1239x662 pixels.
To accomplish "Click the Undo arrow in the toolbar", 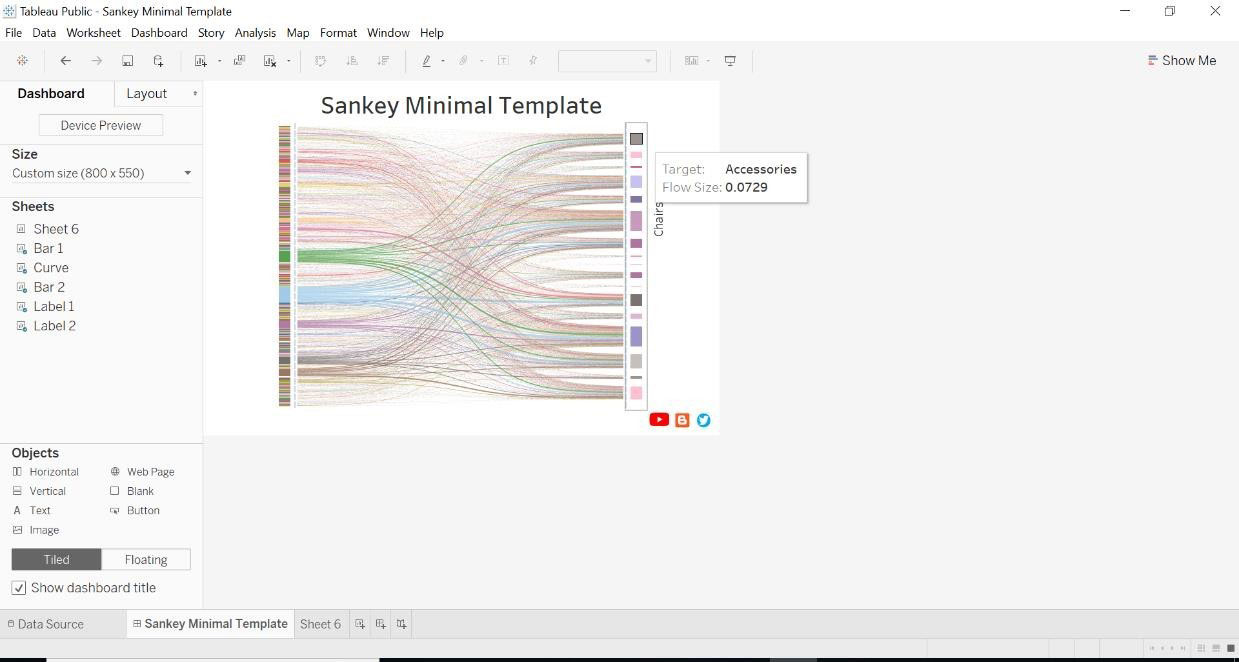I will [x=65, y=60].
